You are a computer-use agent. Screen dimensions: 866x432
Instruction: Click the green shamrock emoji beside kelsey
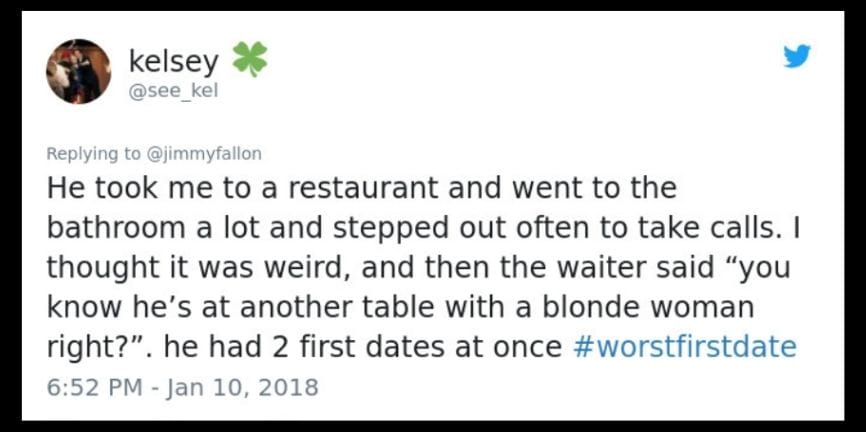coord(249,60)
